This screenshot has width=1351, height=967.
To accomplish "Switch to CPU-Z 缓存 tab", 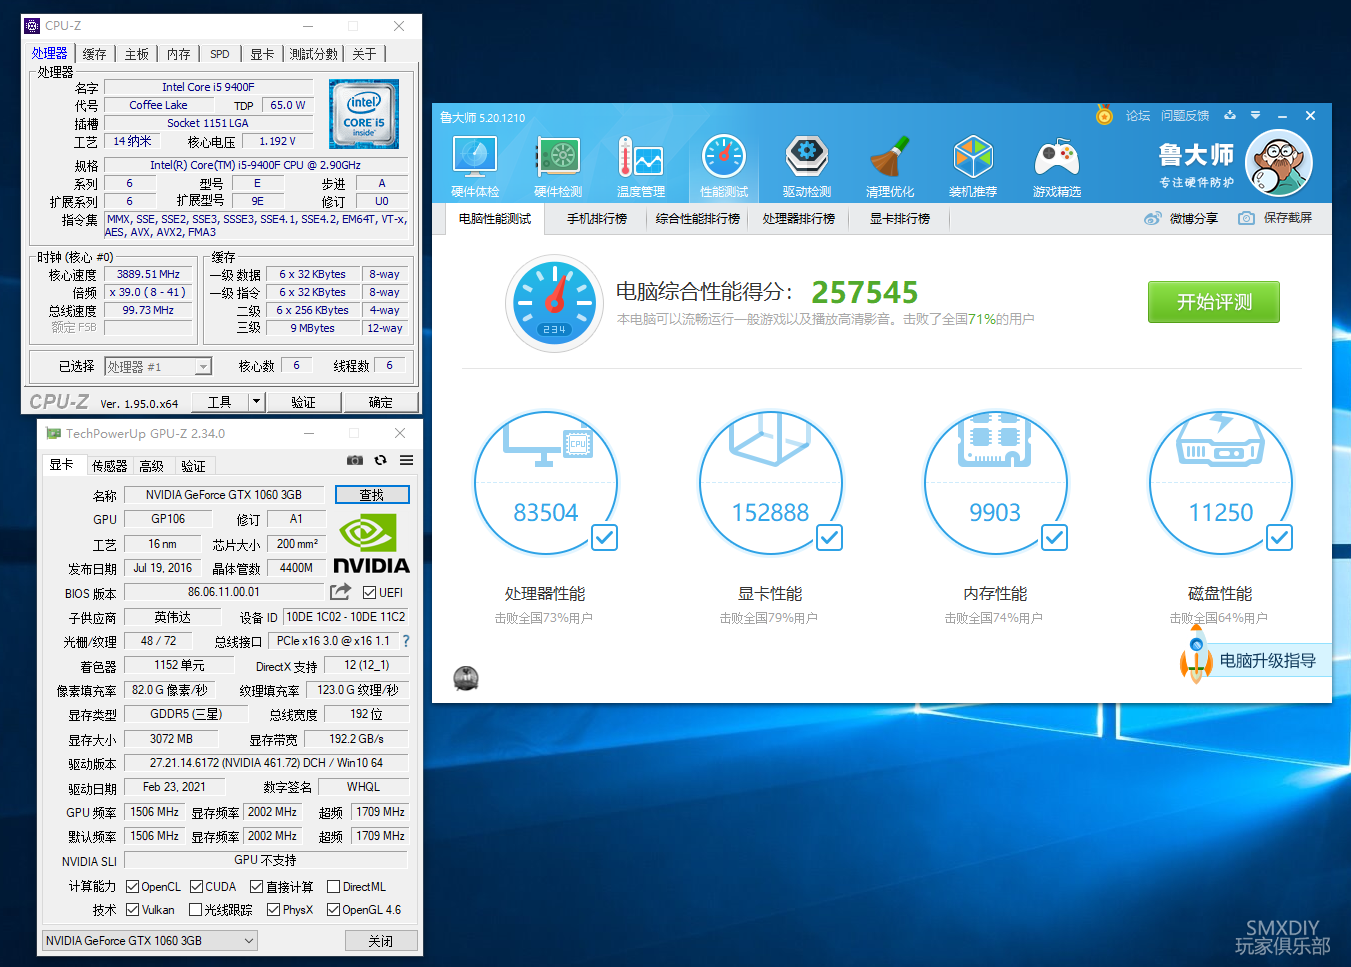I will pyautogui.click(x=95, y=54).
